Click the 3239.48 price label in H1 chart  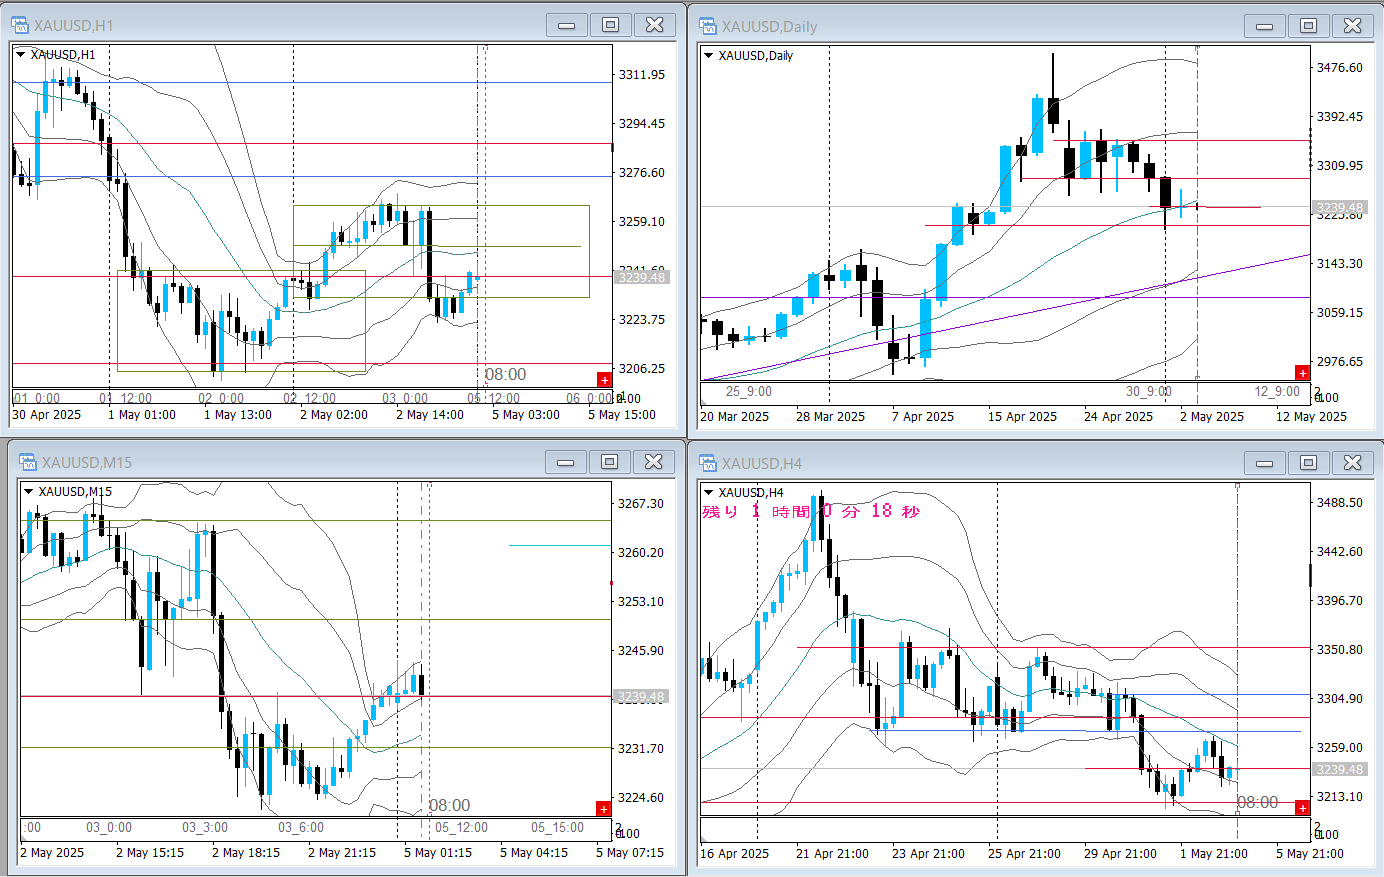point(641,277)
